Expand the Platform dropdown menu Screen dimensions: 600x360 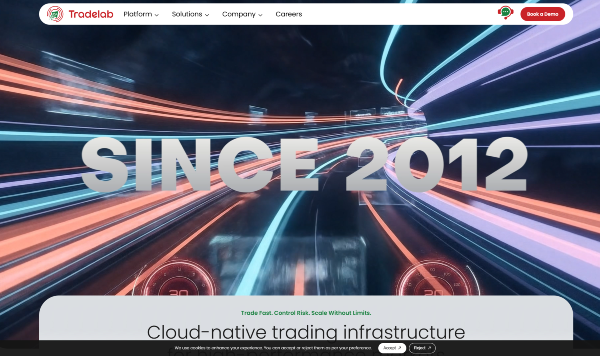point(141,14)
